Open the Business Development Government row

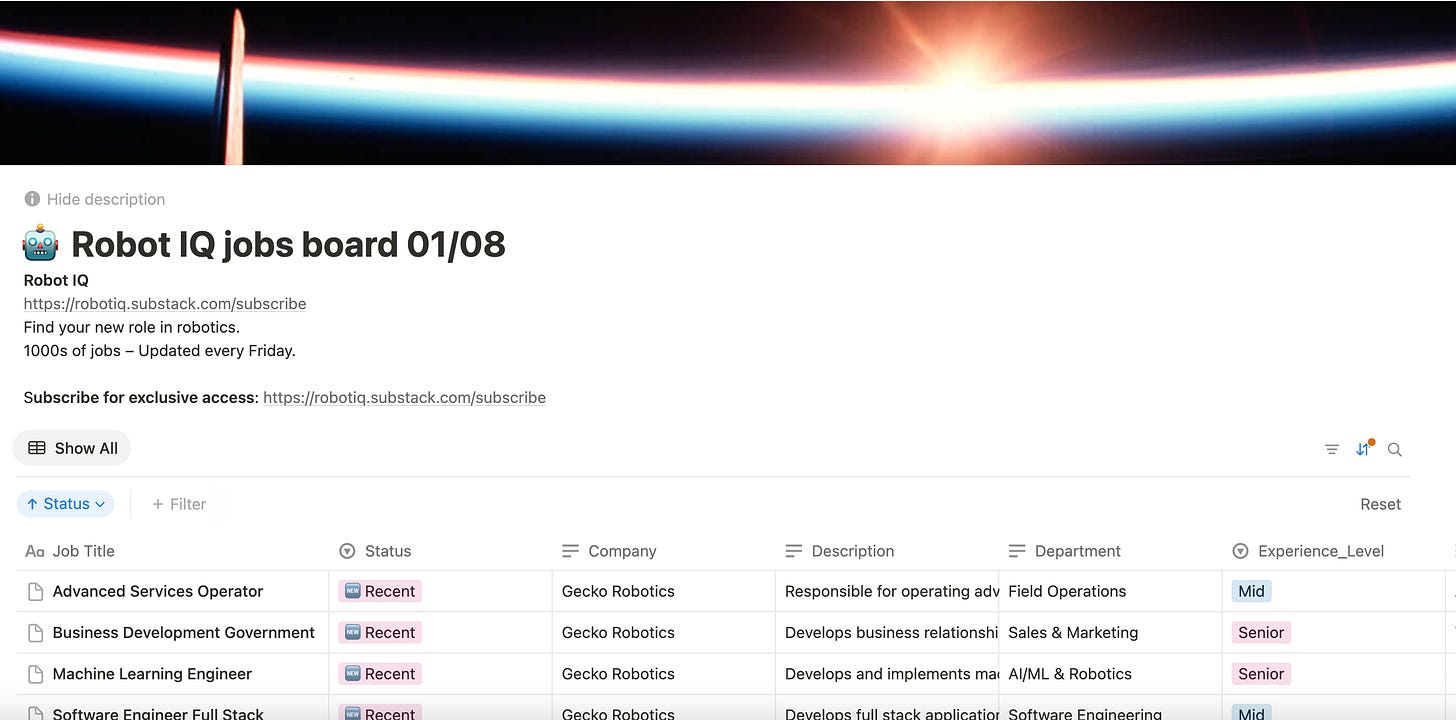point(184,632)
